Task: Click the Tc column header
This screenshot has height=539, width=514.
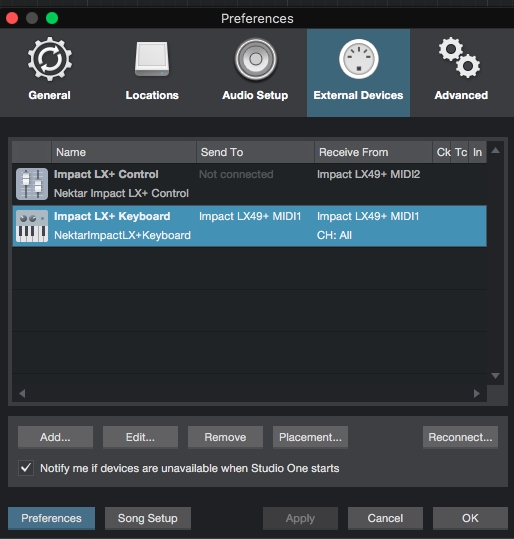Action: (460, 152)
